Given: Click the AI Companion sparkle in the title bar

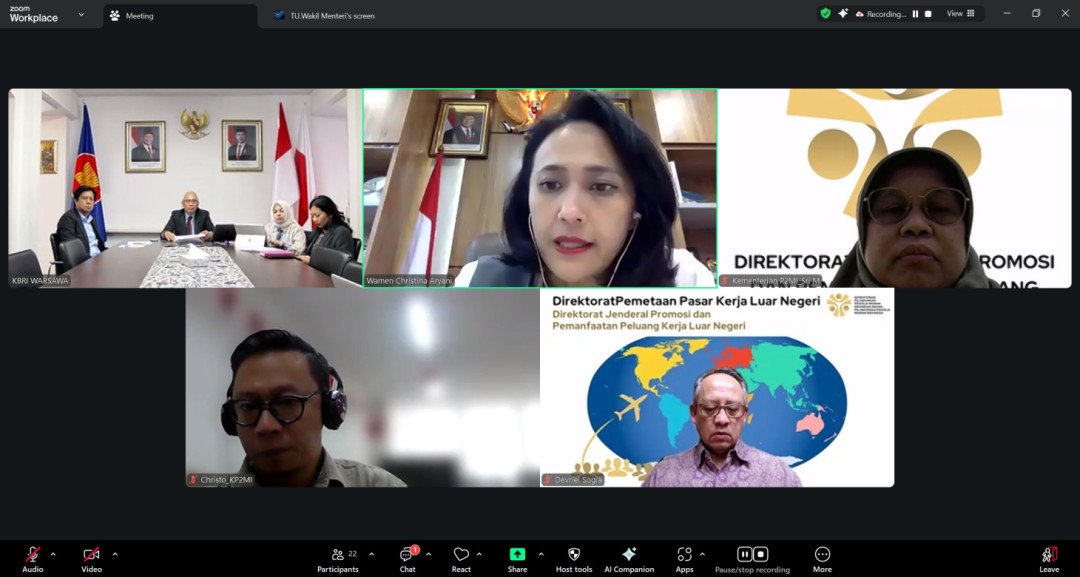Looking at the screenshot, I should point(842,13).
